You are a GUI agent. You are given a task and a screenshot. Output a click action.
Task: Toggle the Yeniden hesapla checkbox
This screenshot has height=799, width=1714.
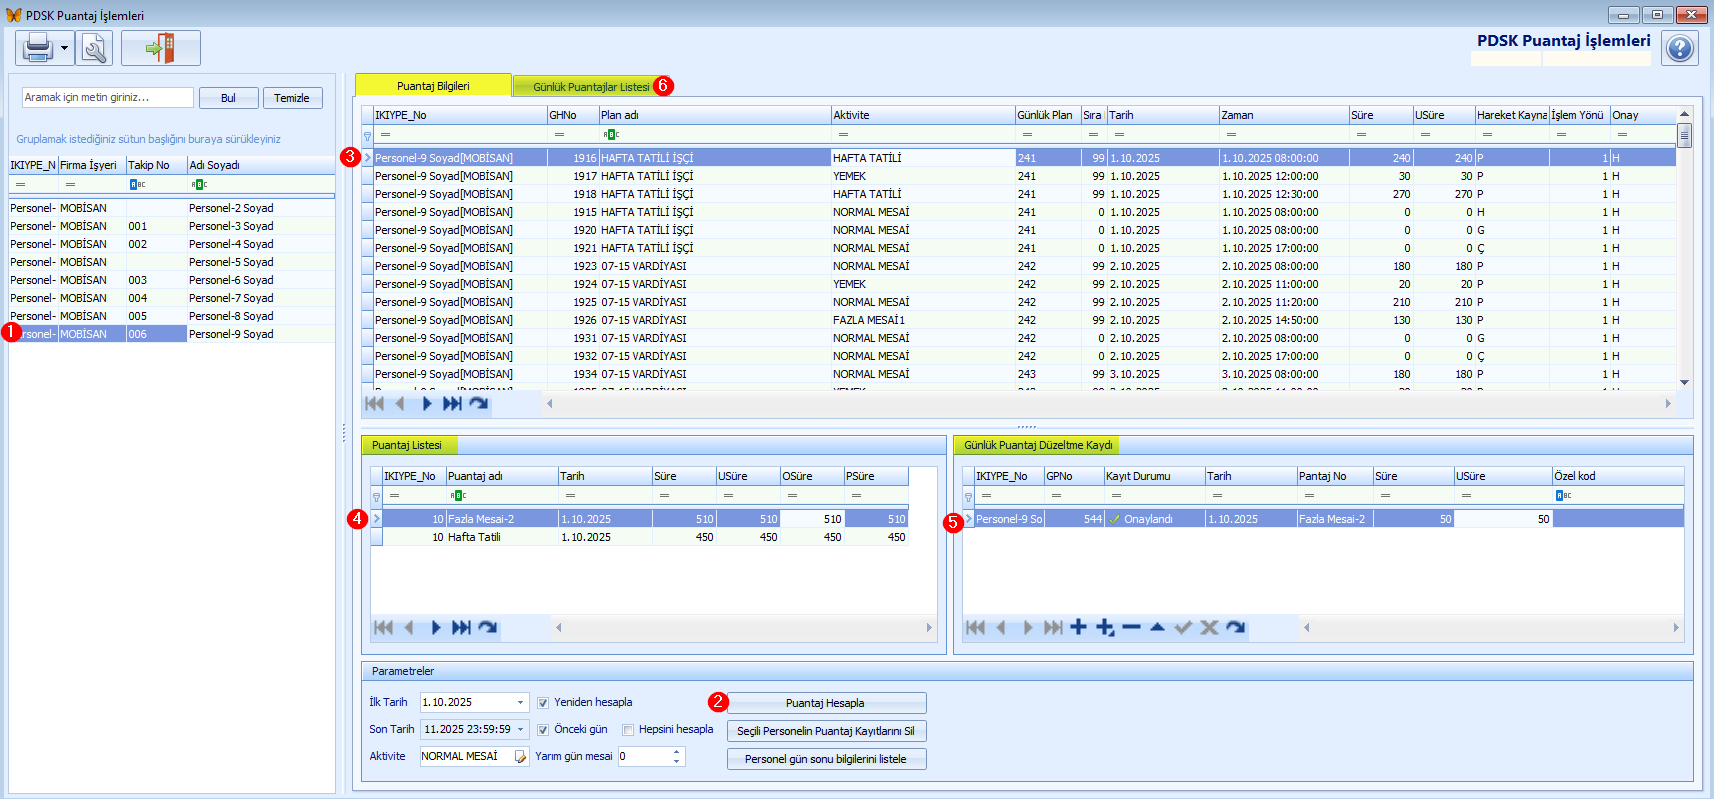click(x=543, y=703)
